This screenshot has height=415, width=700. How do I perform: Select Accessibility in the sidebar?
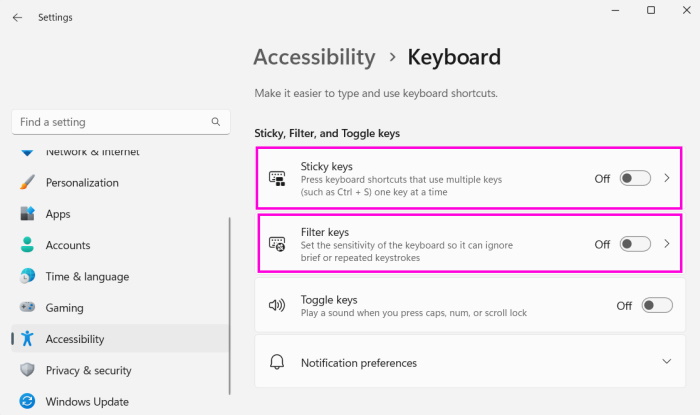coord(75,339)
